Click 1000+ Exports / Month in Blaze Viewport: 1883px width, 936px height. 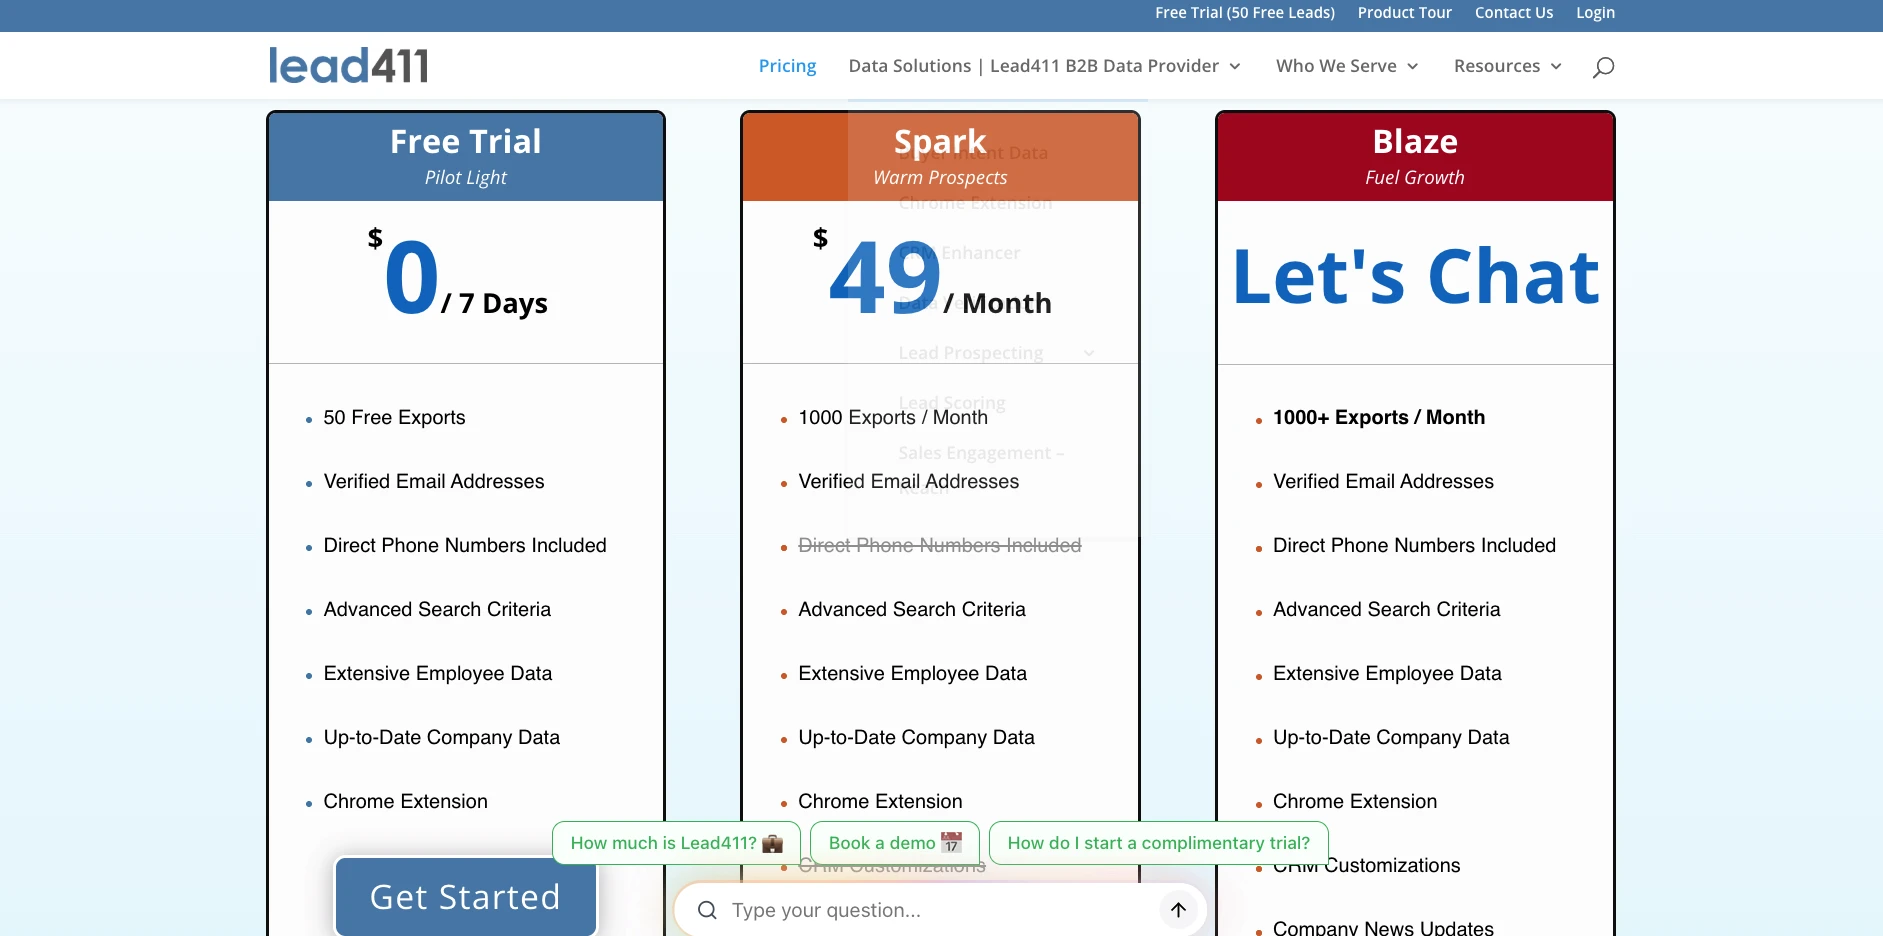point(1379,418)
